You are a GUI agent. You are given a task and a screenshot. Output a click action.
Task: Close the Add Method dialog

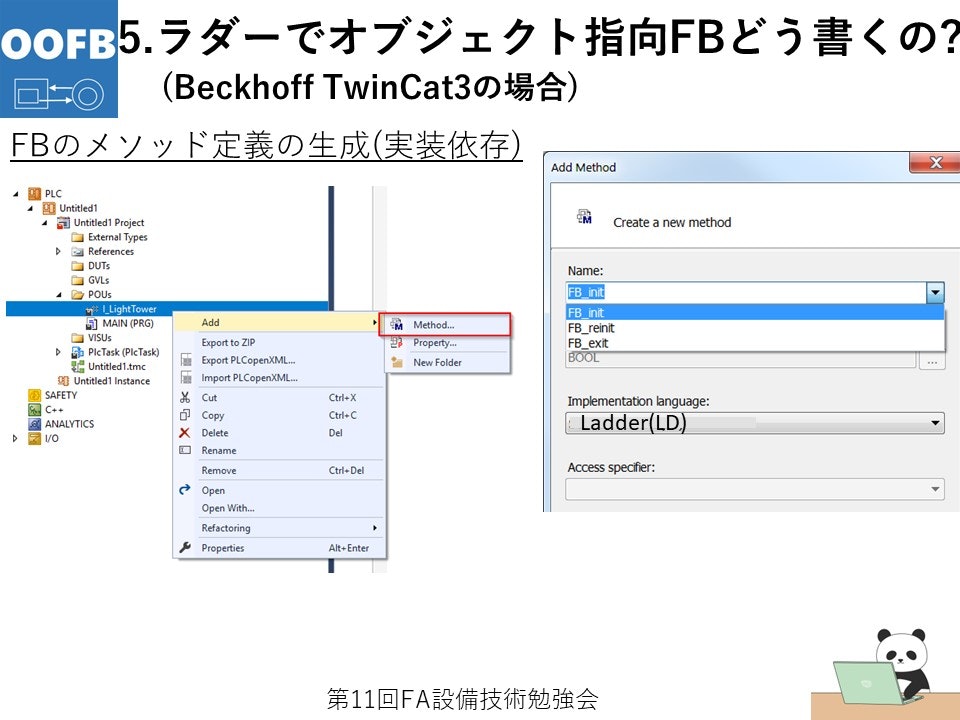click(x=935, y=163)
